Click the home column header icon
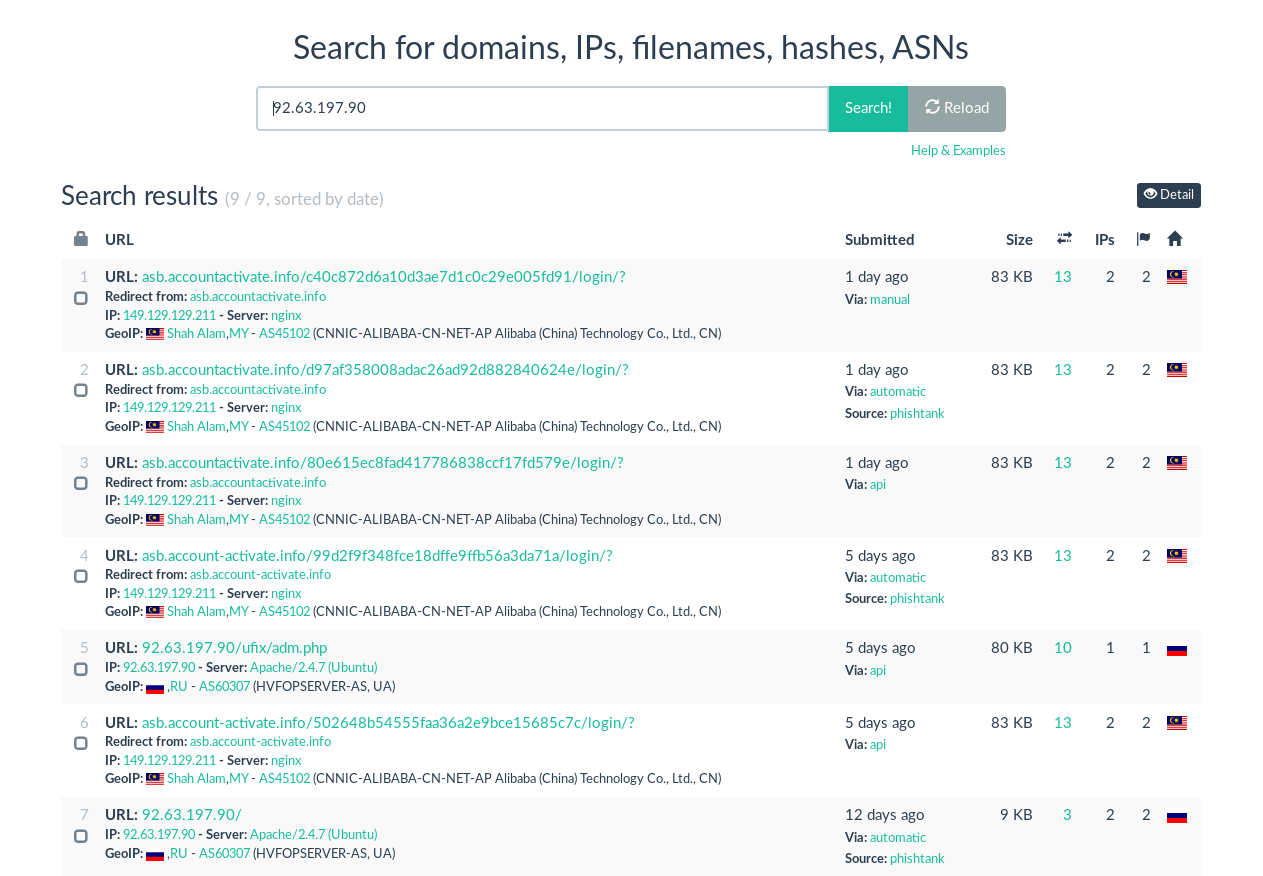Image resolution: width=1263 pixels, height=876 pixels. [x=1175, y=238]
